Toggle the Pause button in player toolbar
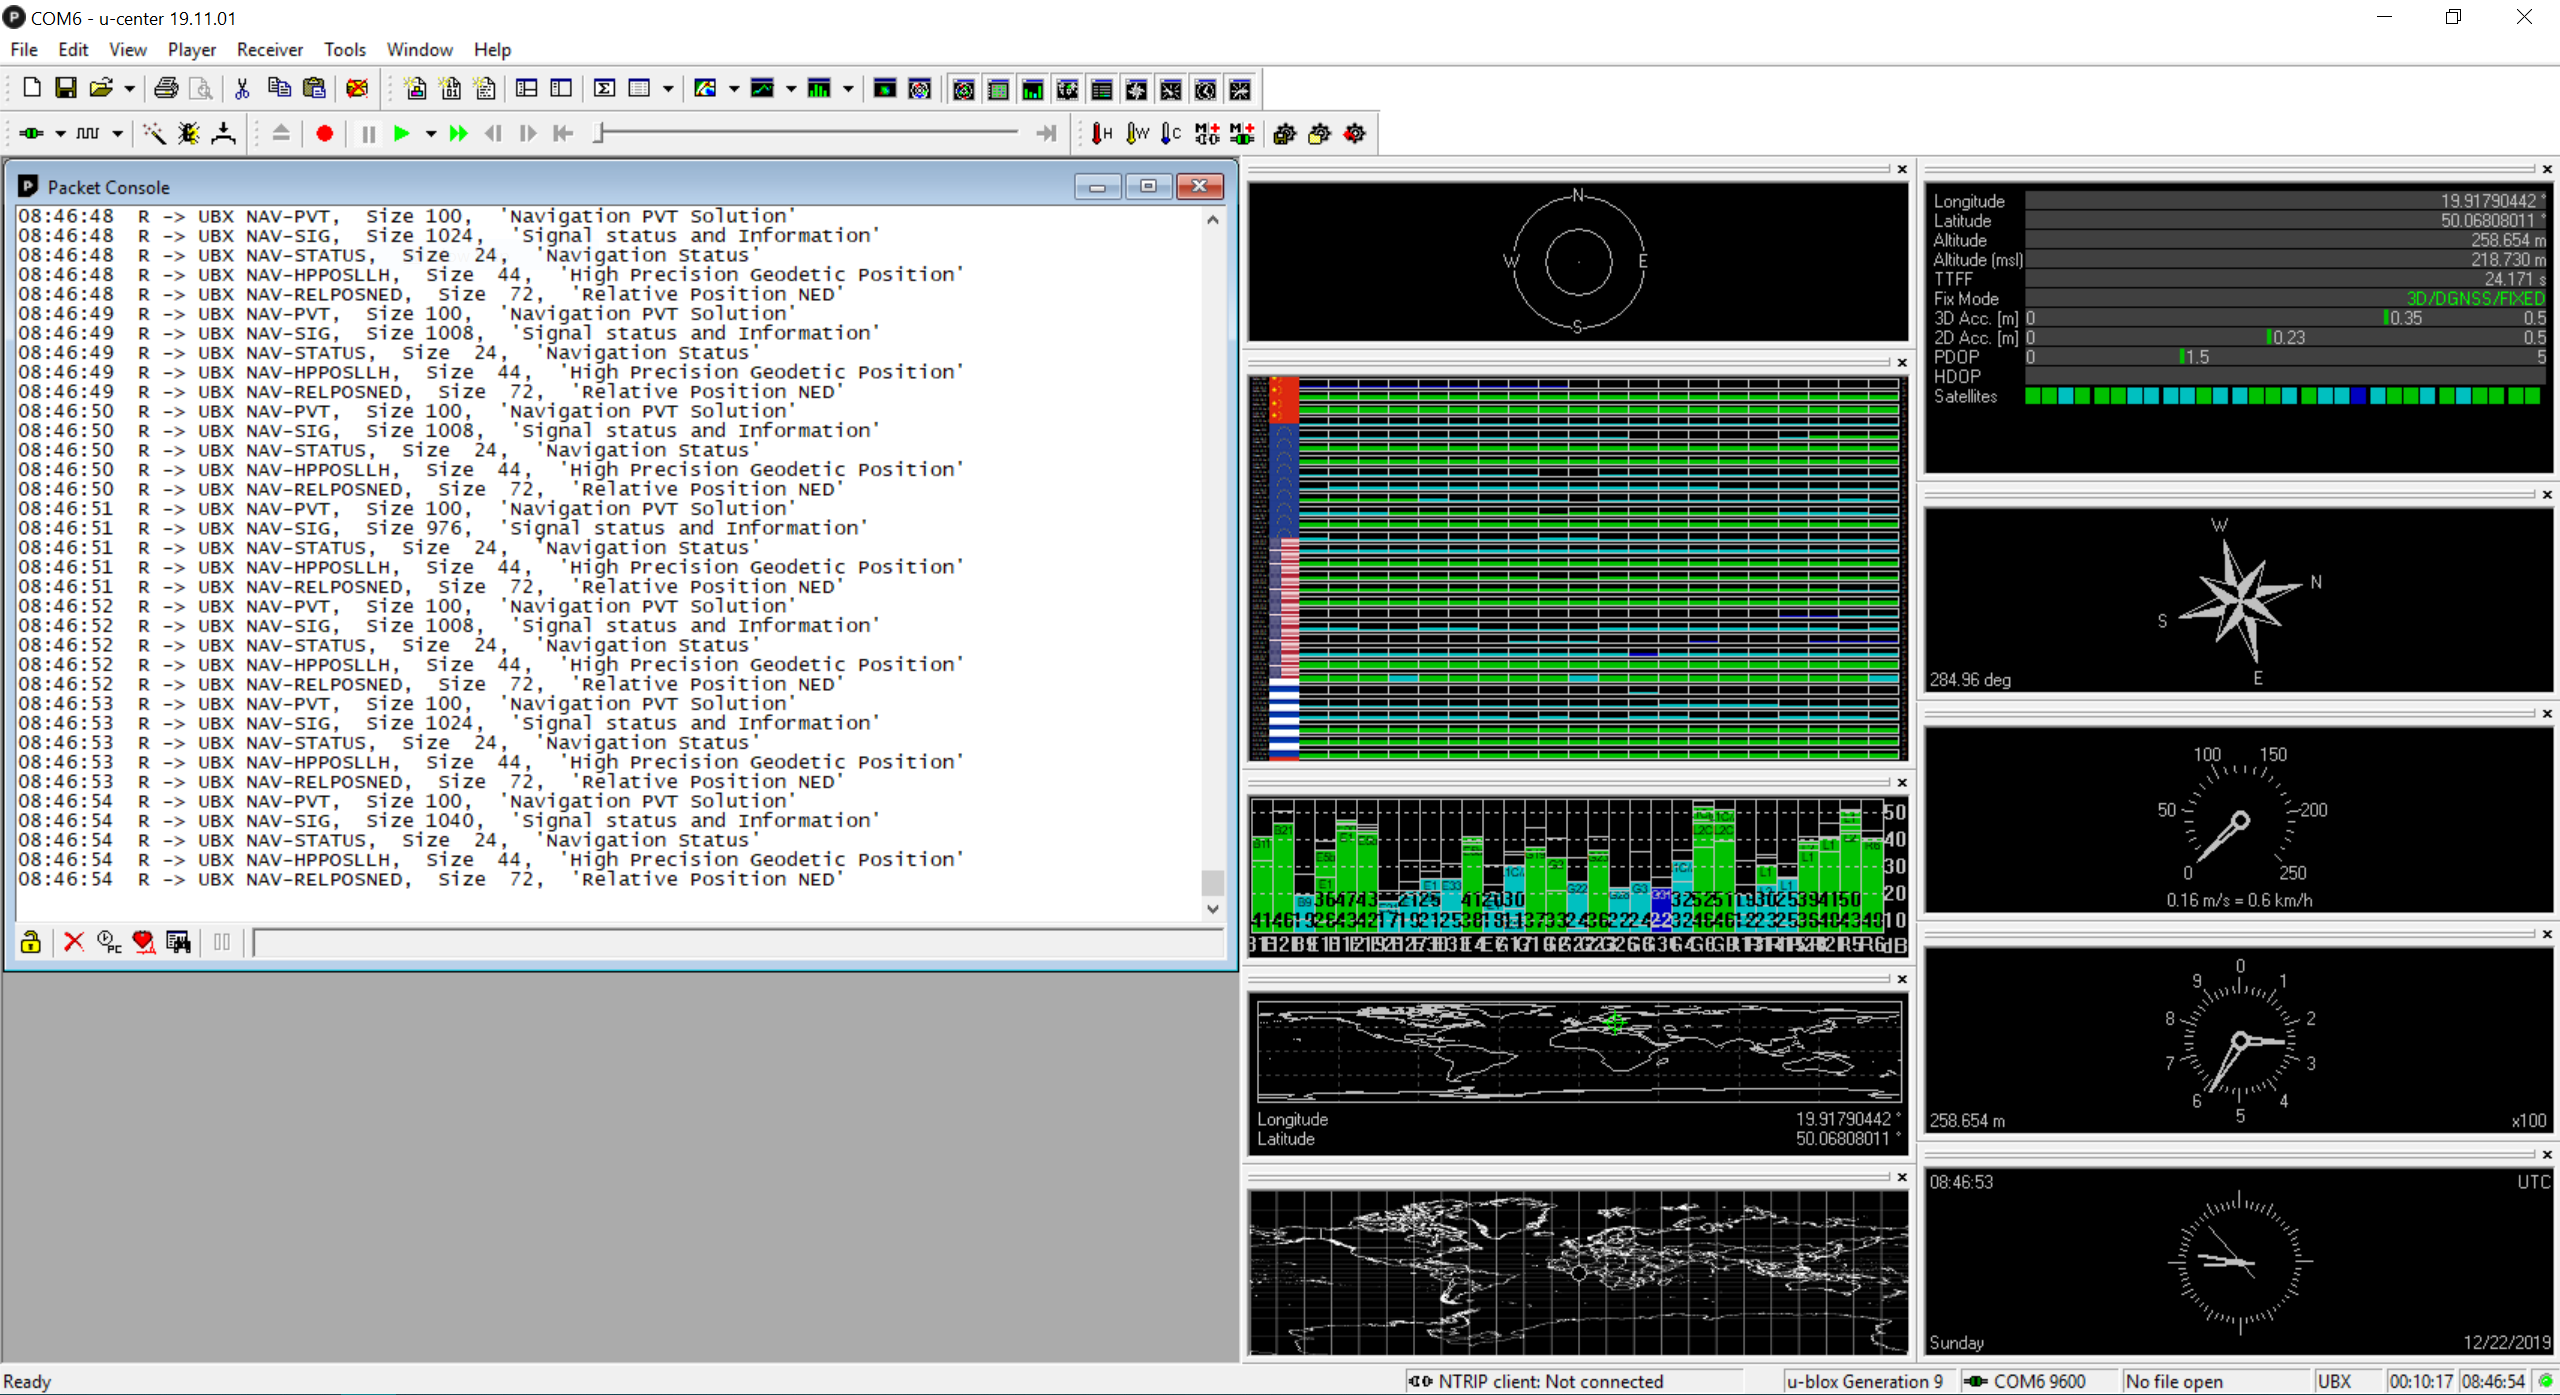 [368, 133]
